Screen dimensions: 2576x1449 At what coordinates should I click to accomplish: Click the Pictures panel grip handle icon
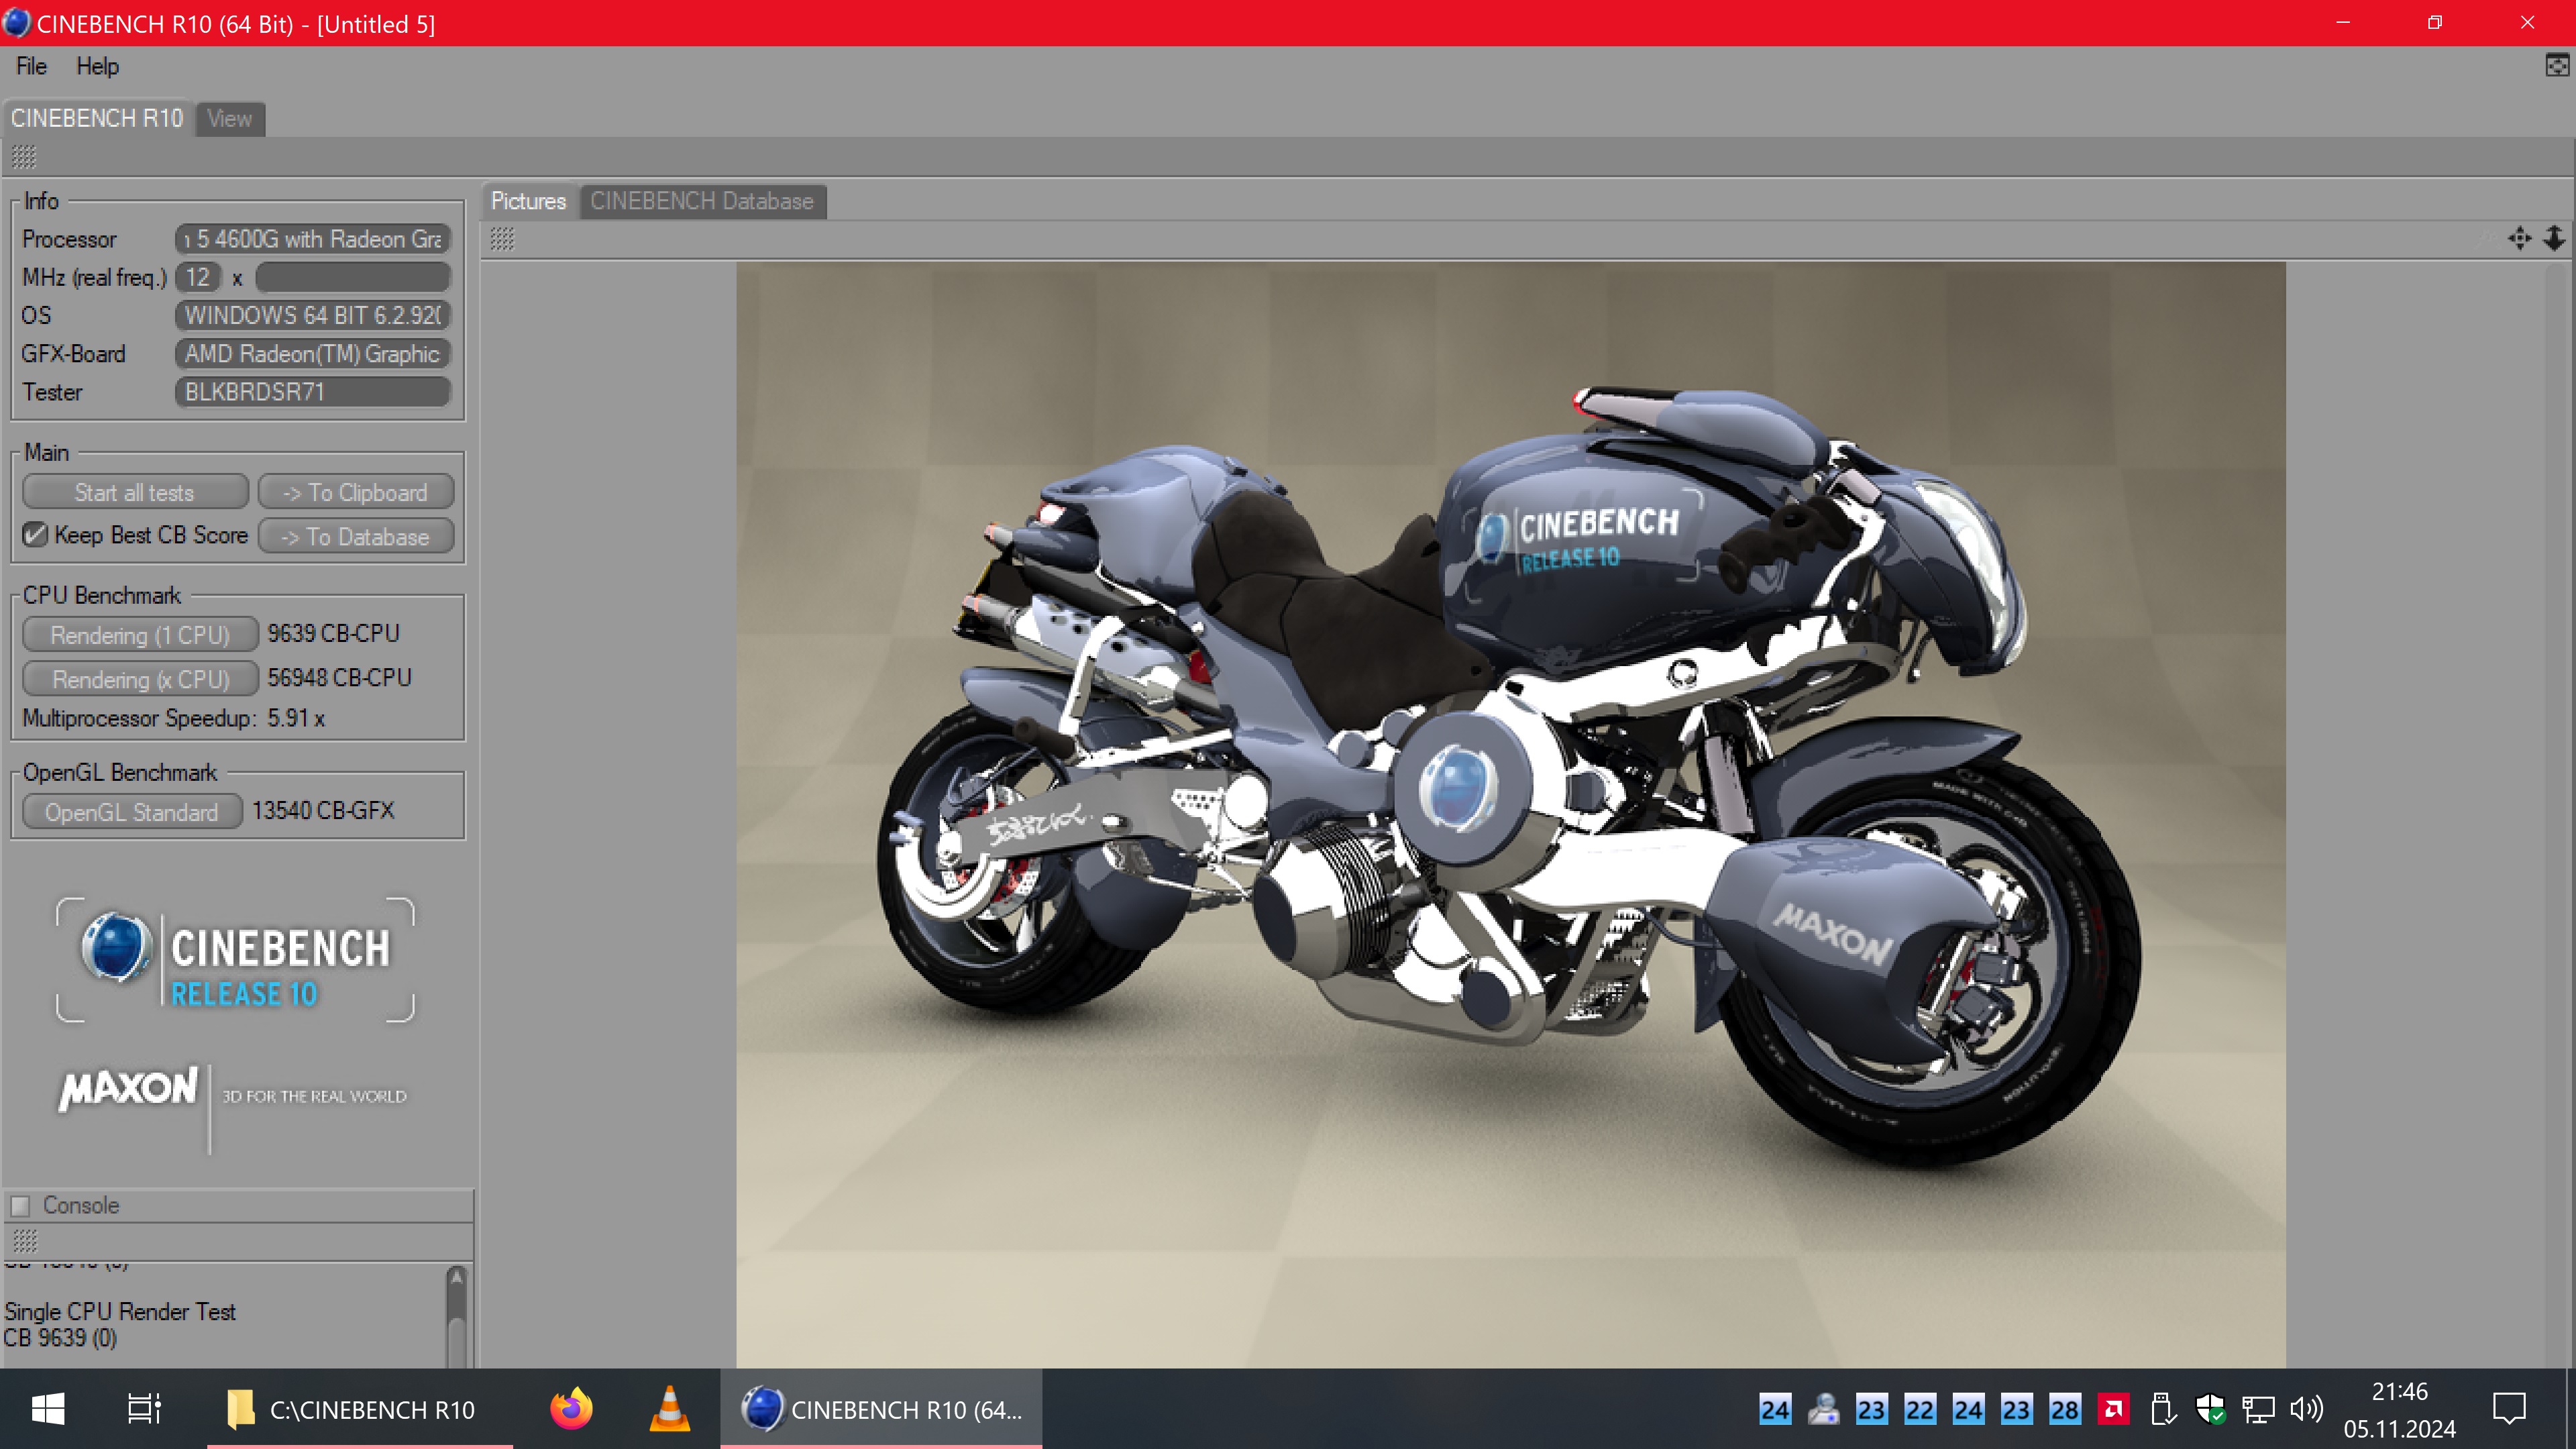click(x=502, y=239)
